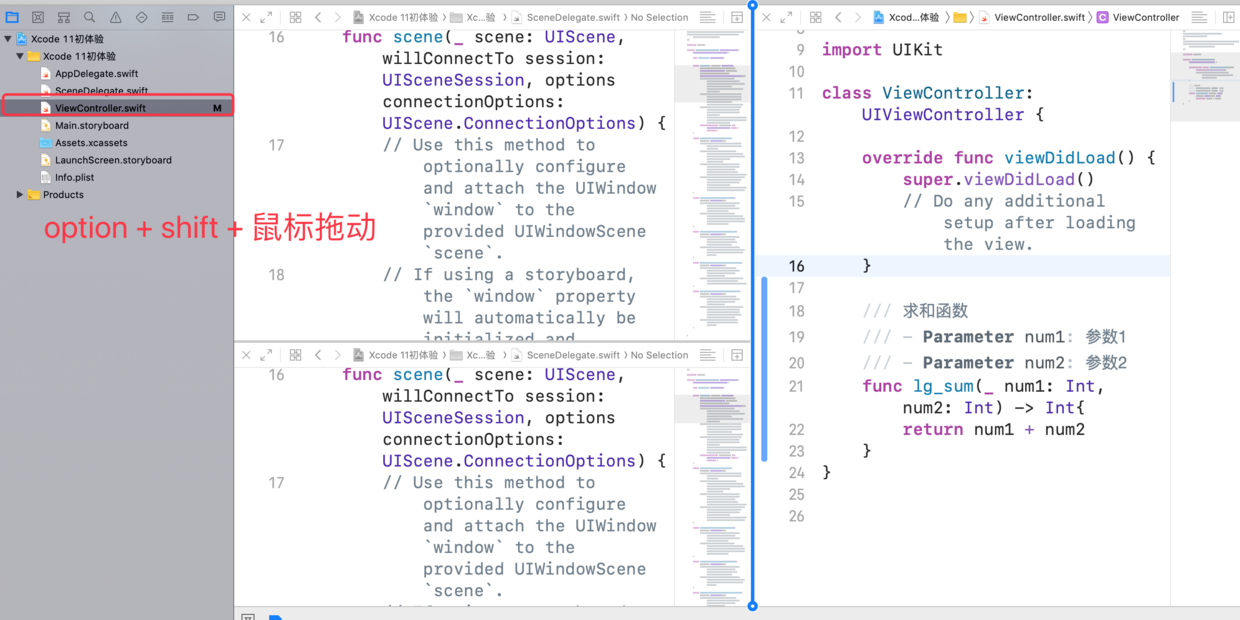Add editor below from bottom-left pane
This screenshot has width=1240, height=620.
coord(737,355)
